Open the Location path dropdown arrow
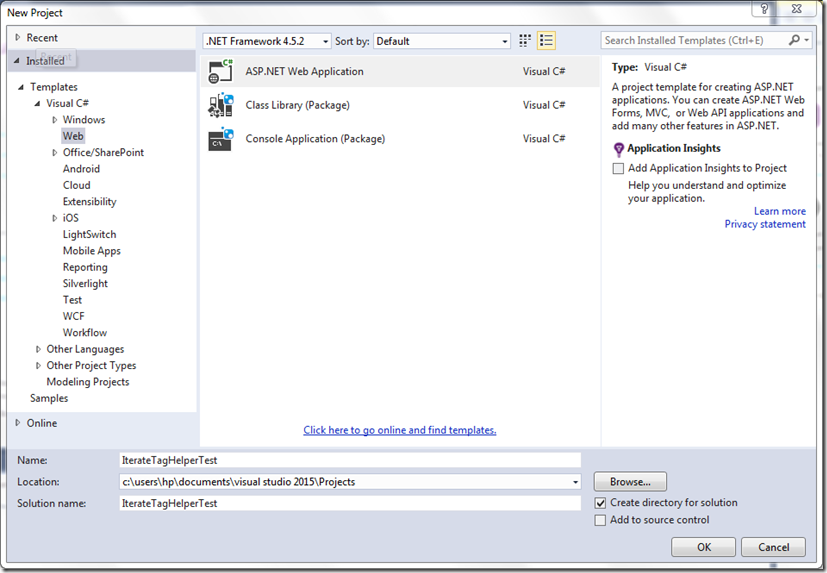827x573 pixels. point(575,482)
